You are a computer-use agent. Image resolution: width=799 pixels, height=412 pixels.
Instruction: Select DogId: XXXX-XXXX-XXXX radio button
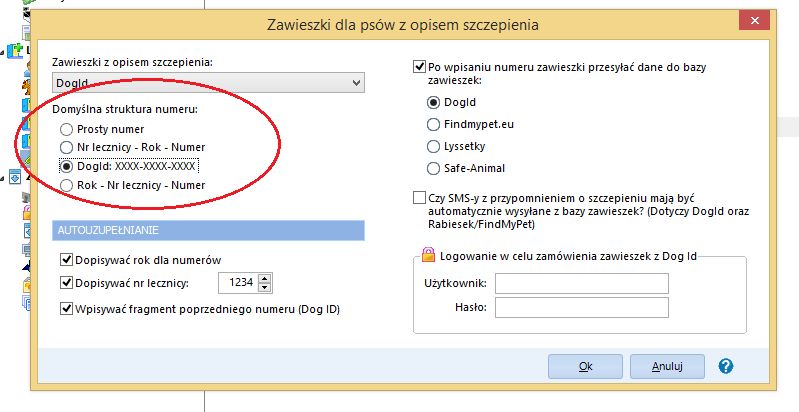click(x=66, y=166)
